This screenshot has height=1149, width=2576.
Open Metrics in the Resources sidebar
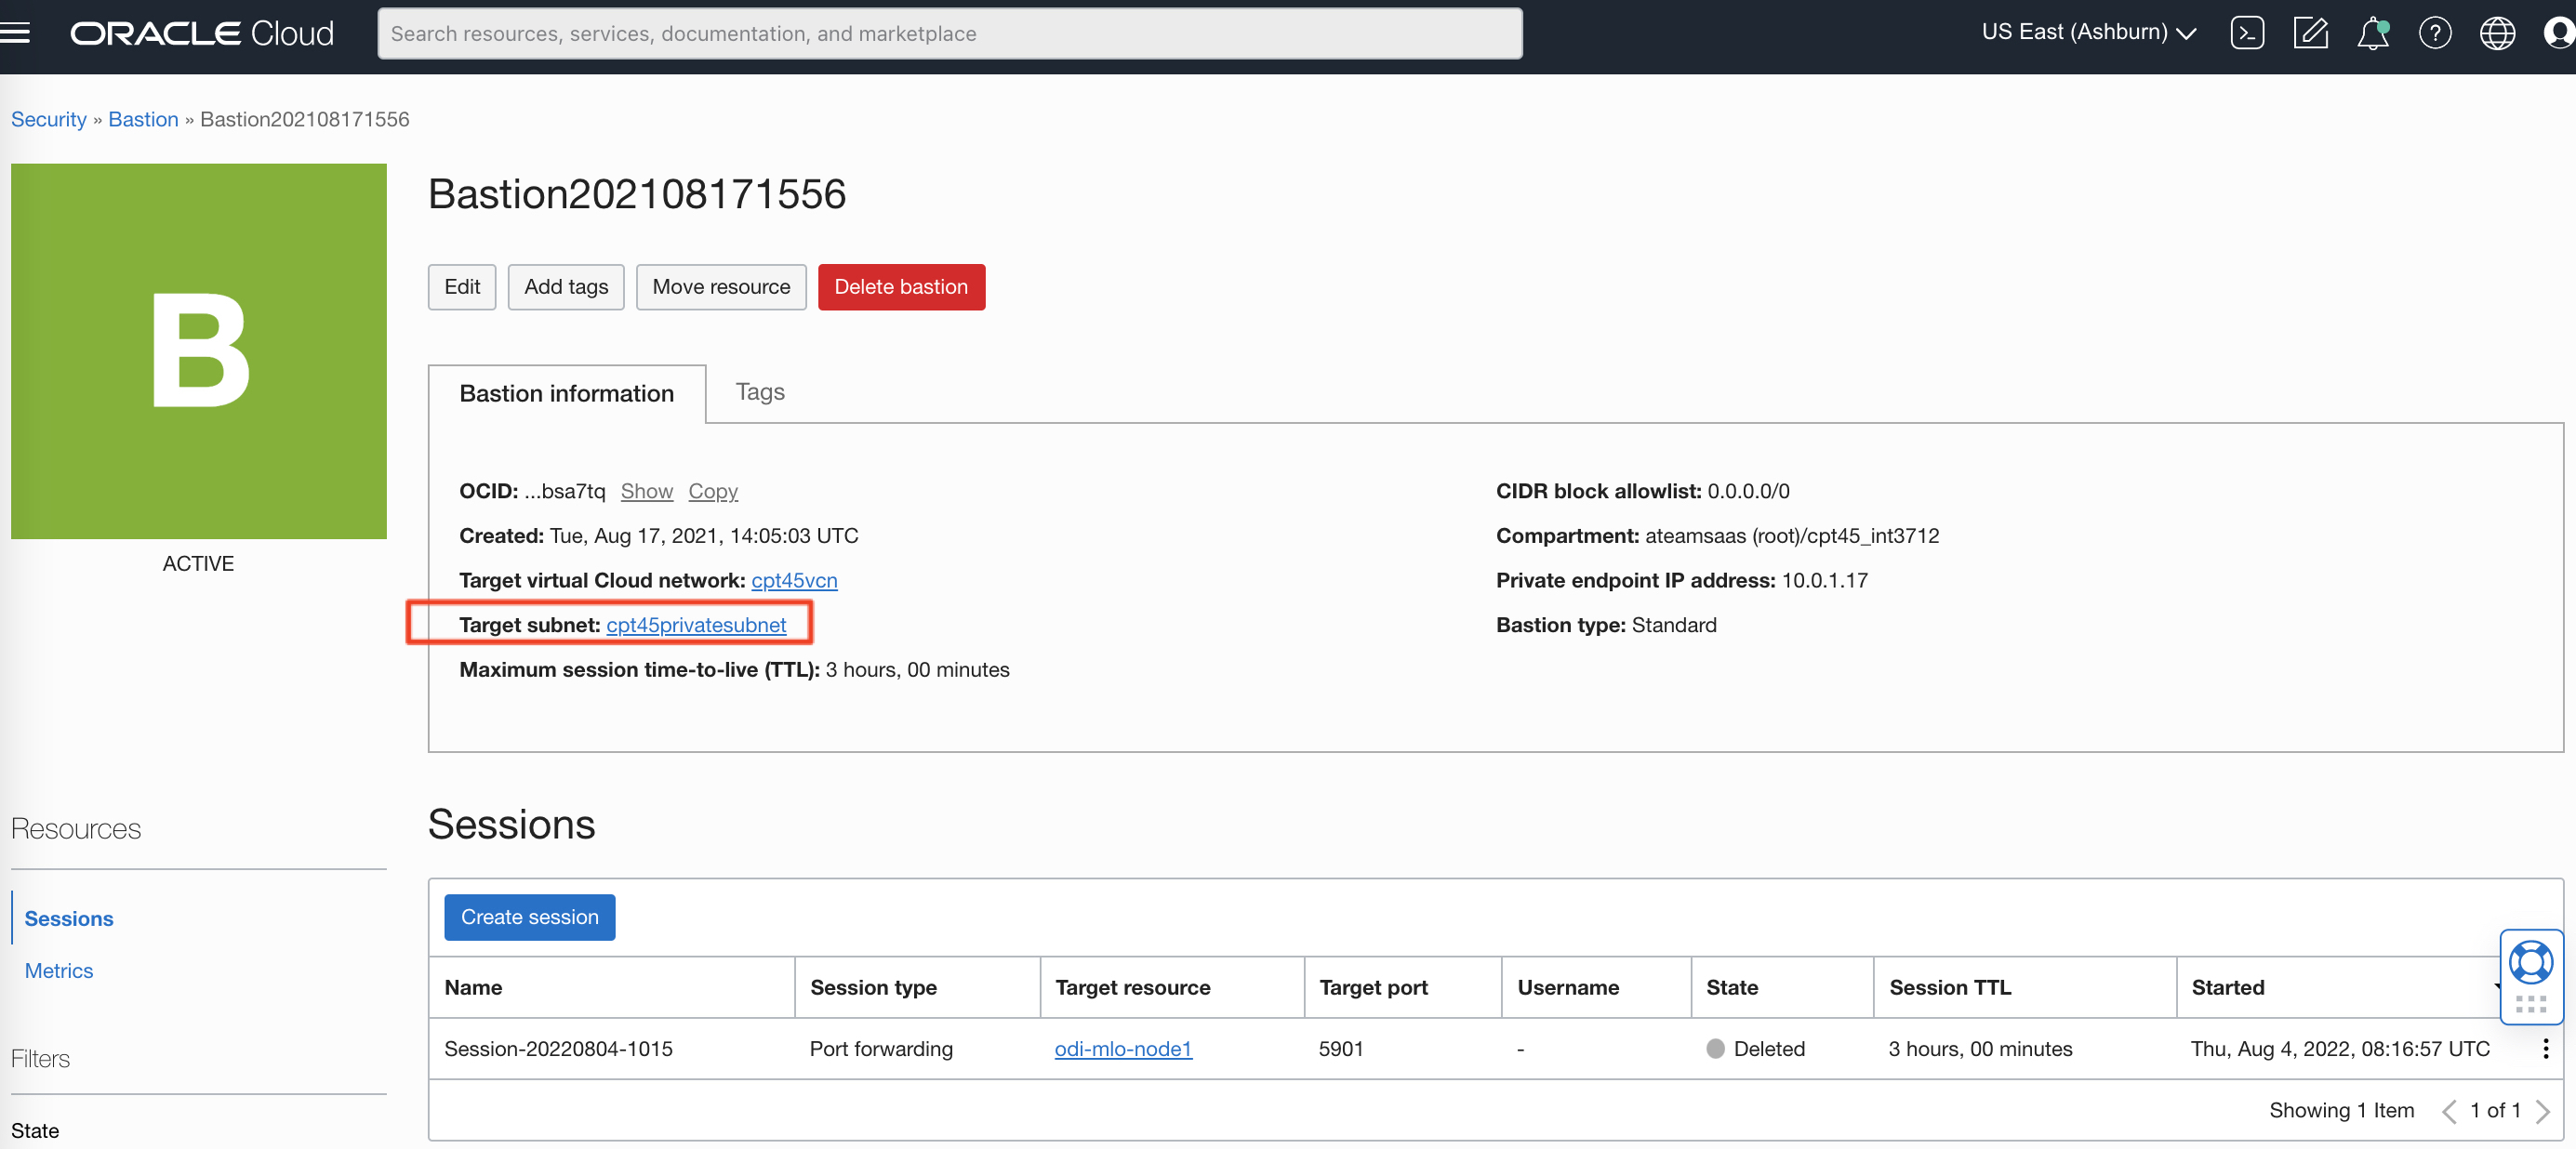[58, 970]
